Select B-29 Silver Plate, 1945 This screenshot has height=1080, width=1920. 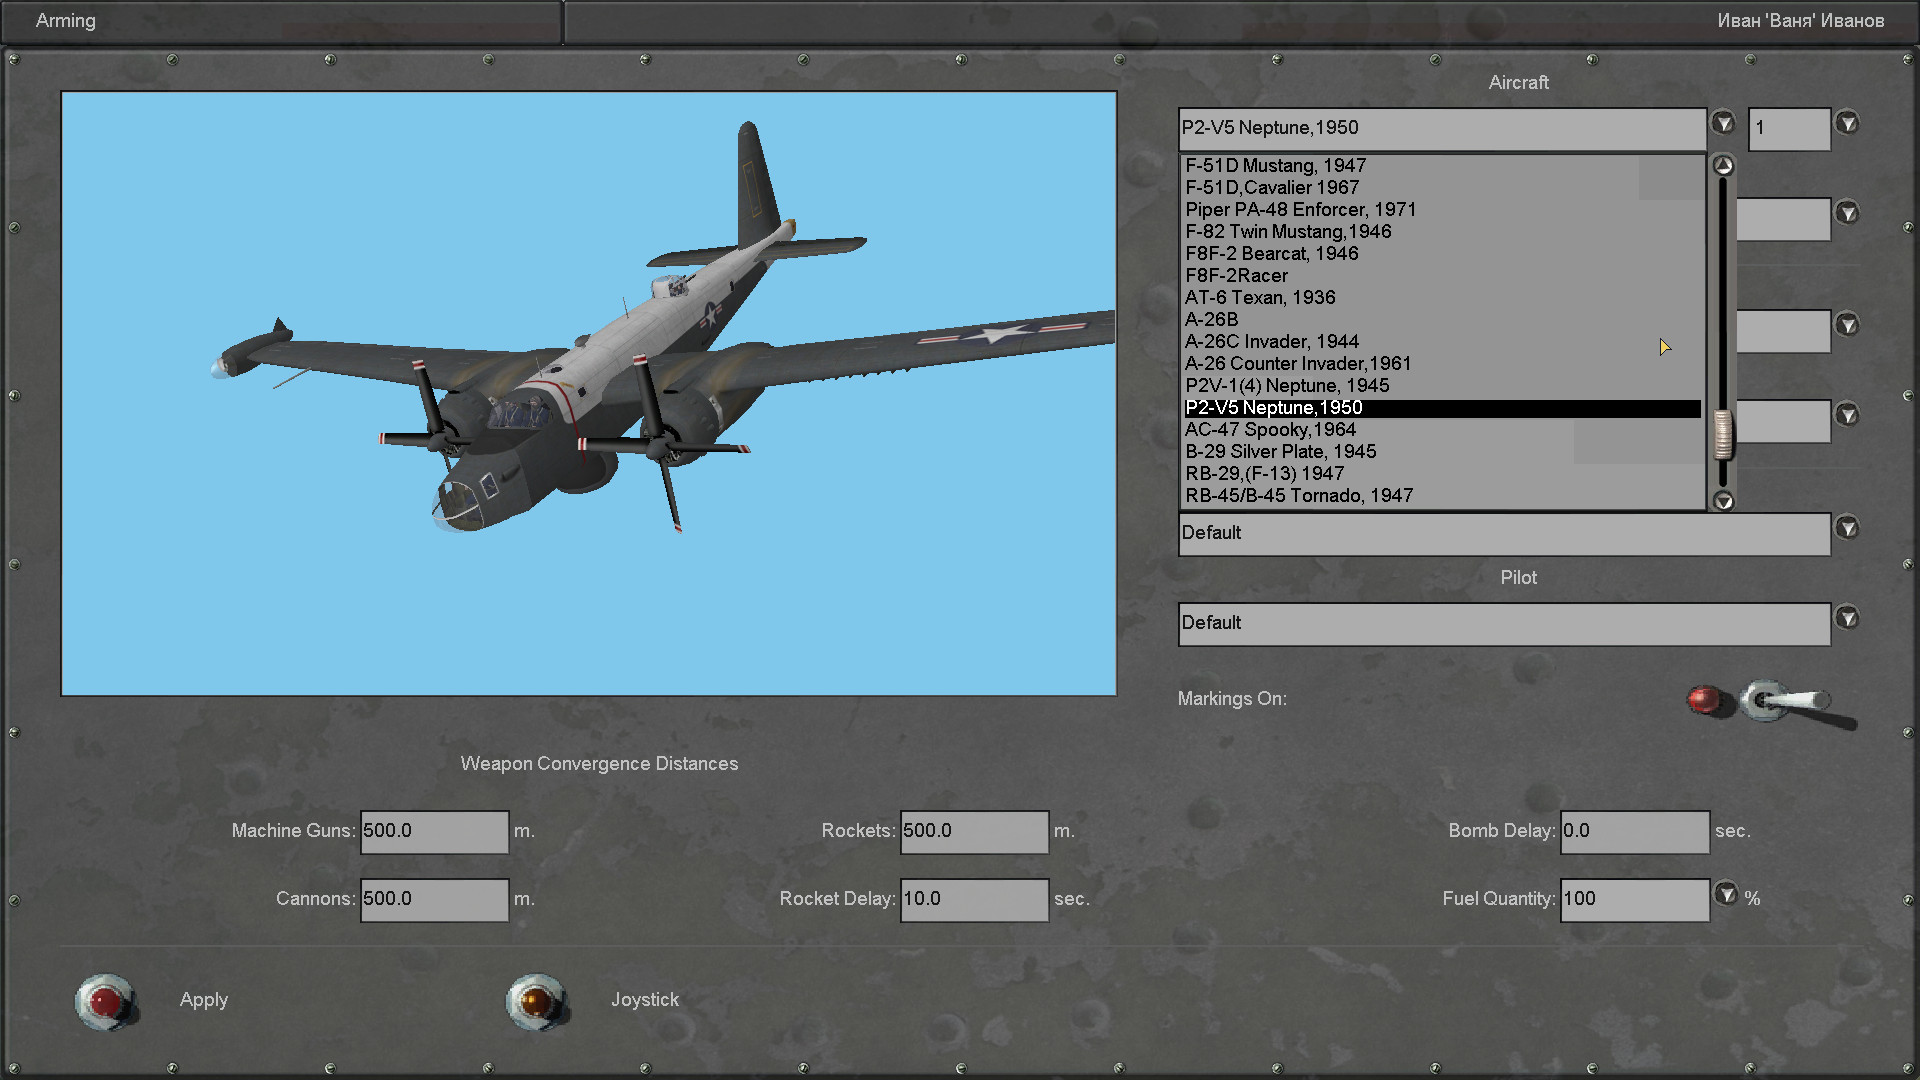click(x=1280, y=451)
